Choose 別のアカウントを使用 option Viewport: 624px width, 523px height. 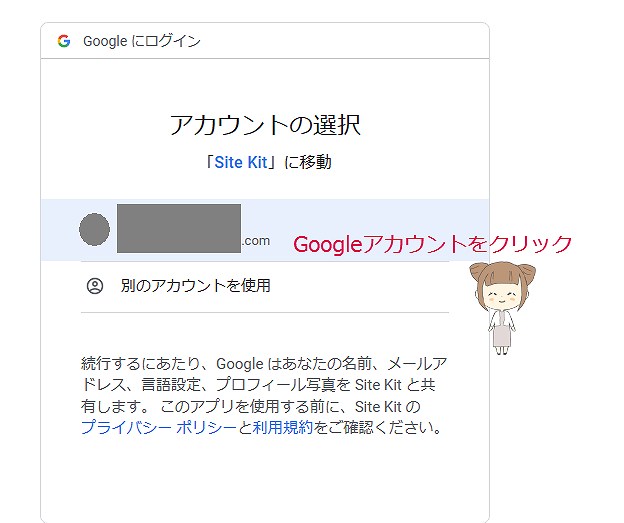point(265,286)
